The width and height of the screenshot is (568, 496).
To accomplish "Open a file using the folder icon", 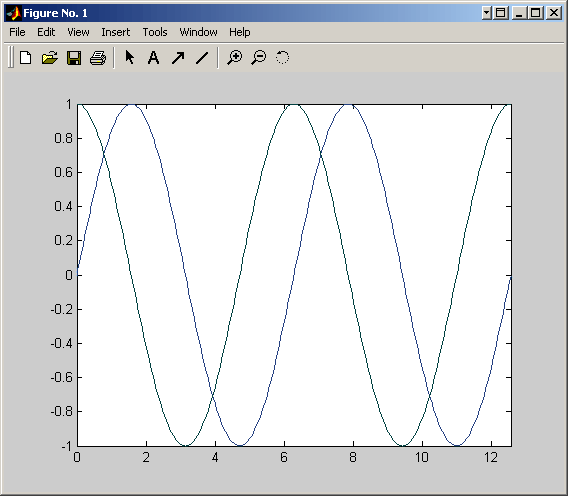I will [x=50, y=58].
